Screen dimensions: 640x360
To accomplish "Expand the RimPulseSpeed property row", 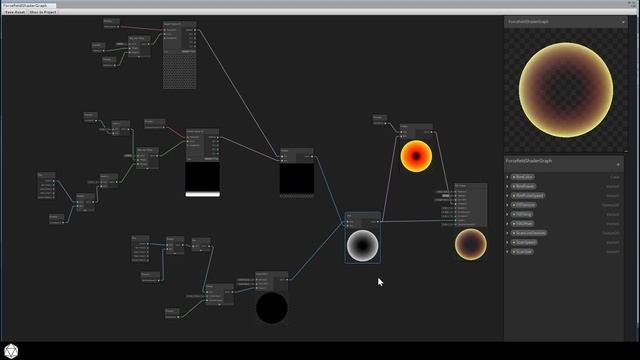I will coord(507,196).
